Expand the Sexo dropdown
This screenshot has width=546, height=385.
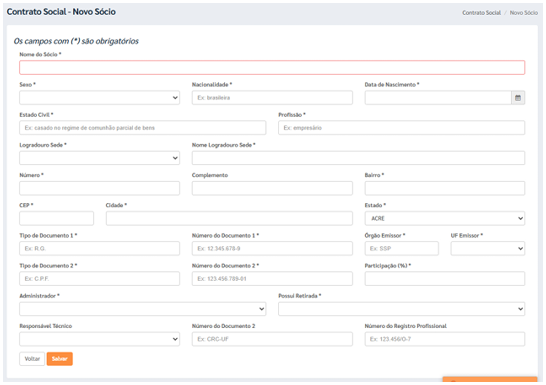pos(100,98)
